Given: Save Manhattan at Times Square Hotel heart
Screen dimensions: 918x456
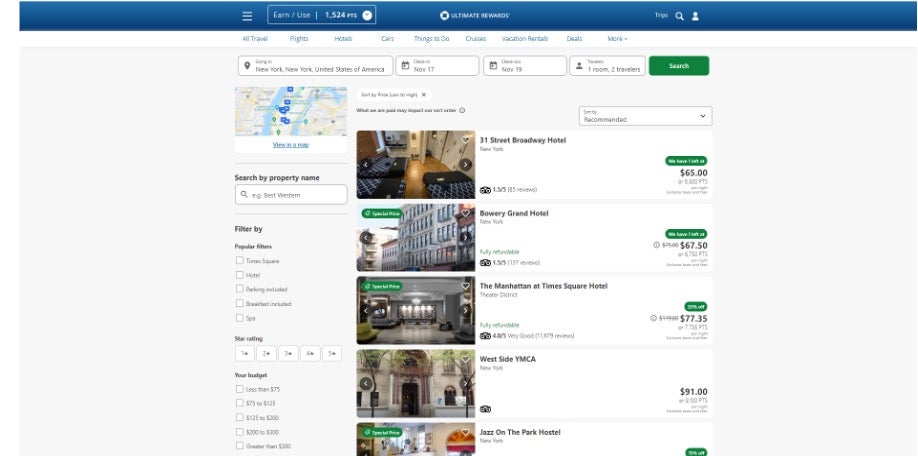Looking at the screenshot, I should [x=466, y=286].
